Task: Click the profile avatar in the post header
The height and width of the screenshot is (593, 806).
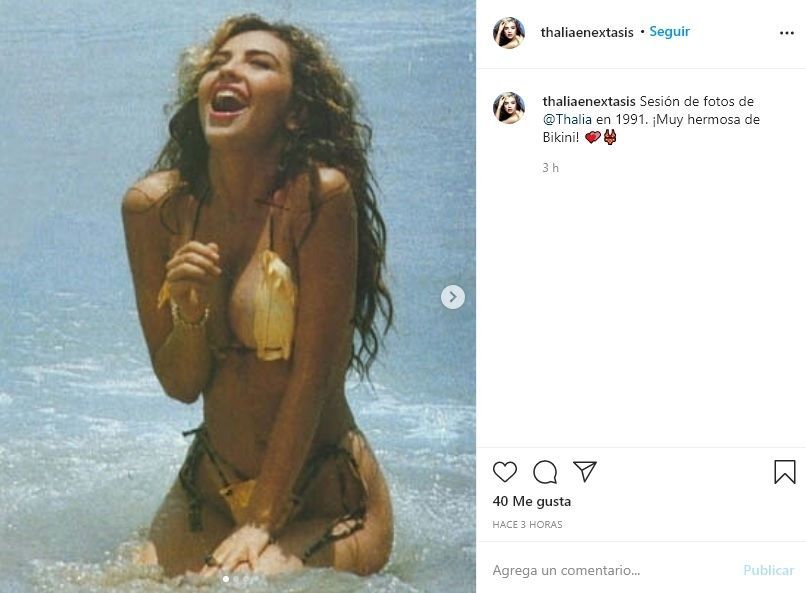Action: (509, 32)
